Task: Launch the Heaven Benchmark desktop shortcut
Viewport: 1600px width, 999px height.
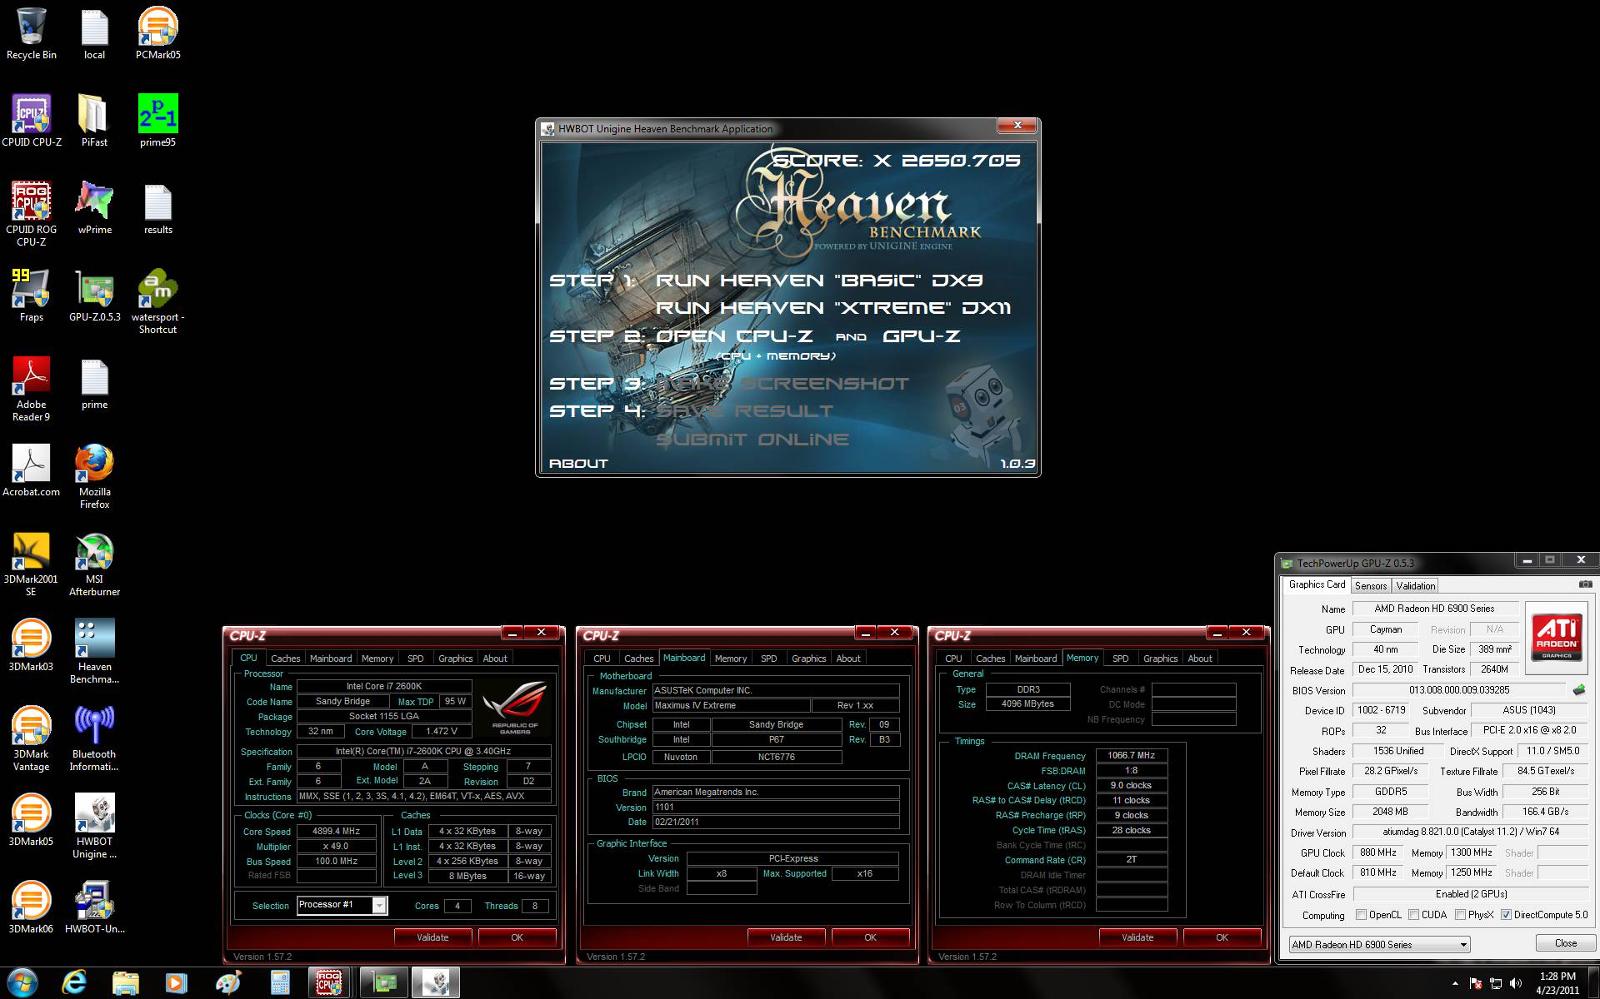Action: pyautogui.click(x=94, y=651)
